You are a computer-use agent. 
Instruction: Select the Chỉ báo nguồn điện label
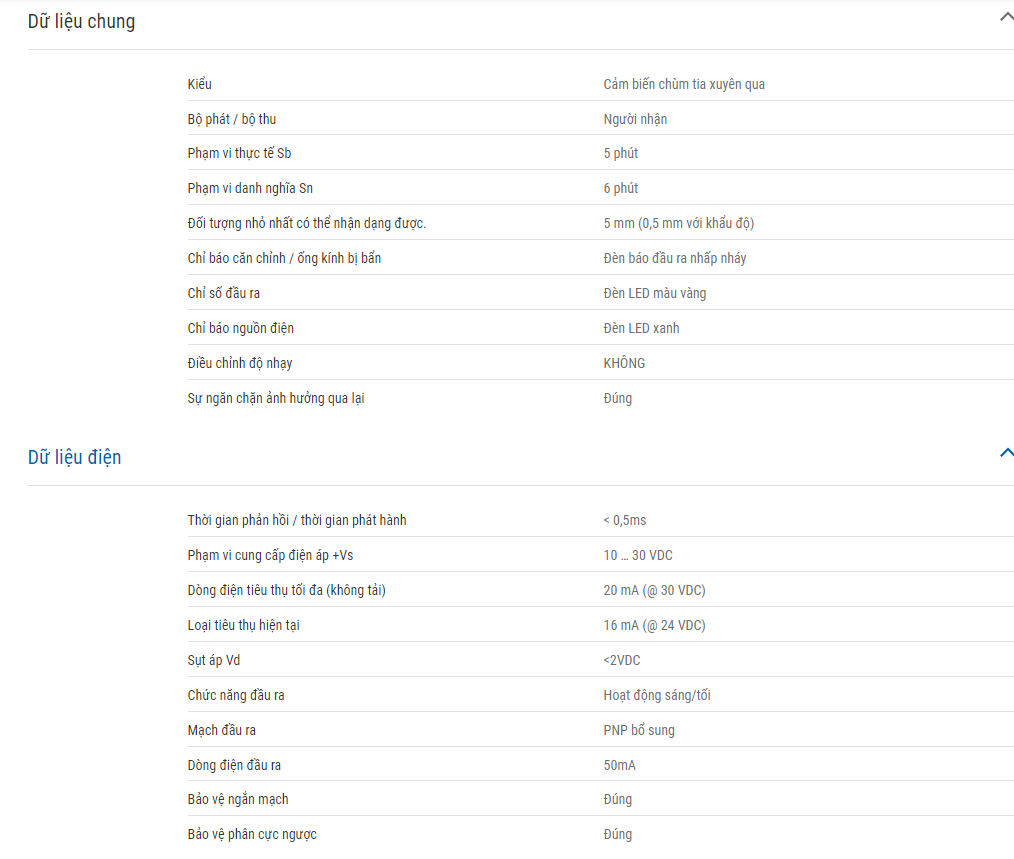[x=241, y=328]
